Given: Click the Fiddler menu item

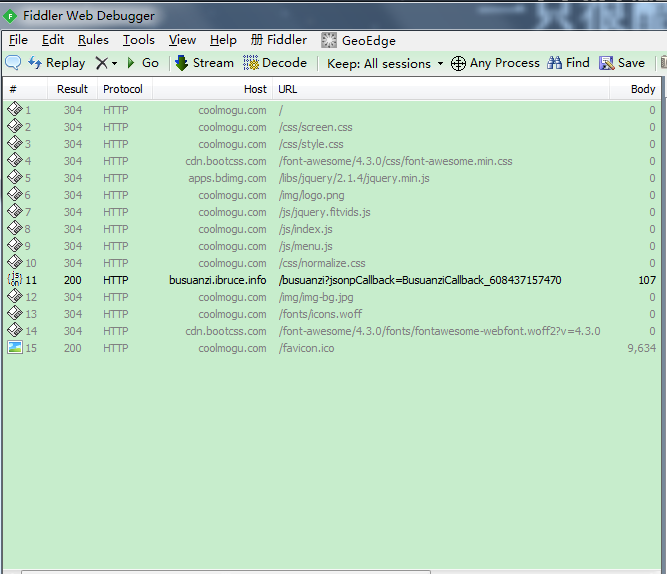Looking at the screenshot, I should [x=279, y=40].
